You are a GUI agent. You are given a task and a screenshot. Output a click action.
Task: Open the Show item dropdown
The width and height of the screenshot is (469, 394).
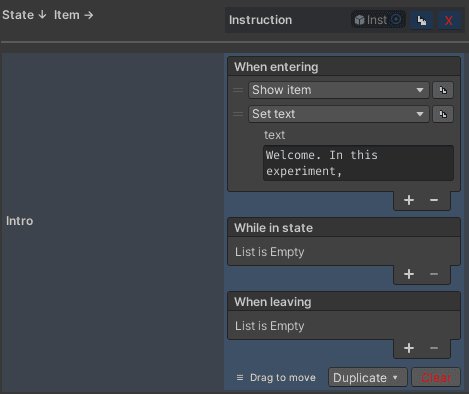[339, 90]
